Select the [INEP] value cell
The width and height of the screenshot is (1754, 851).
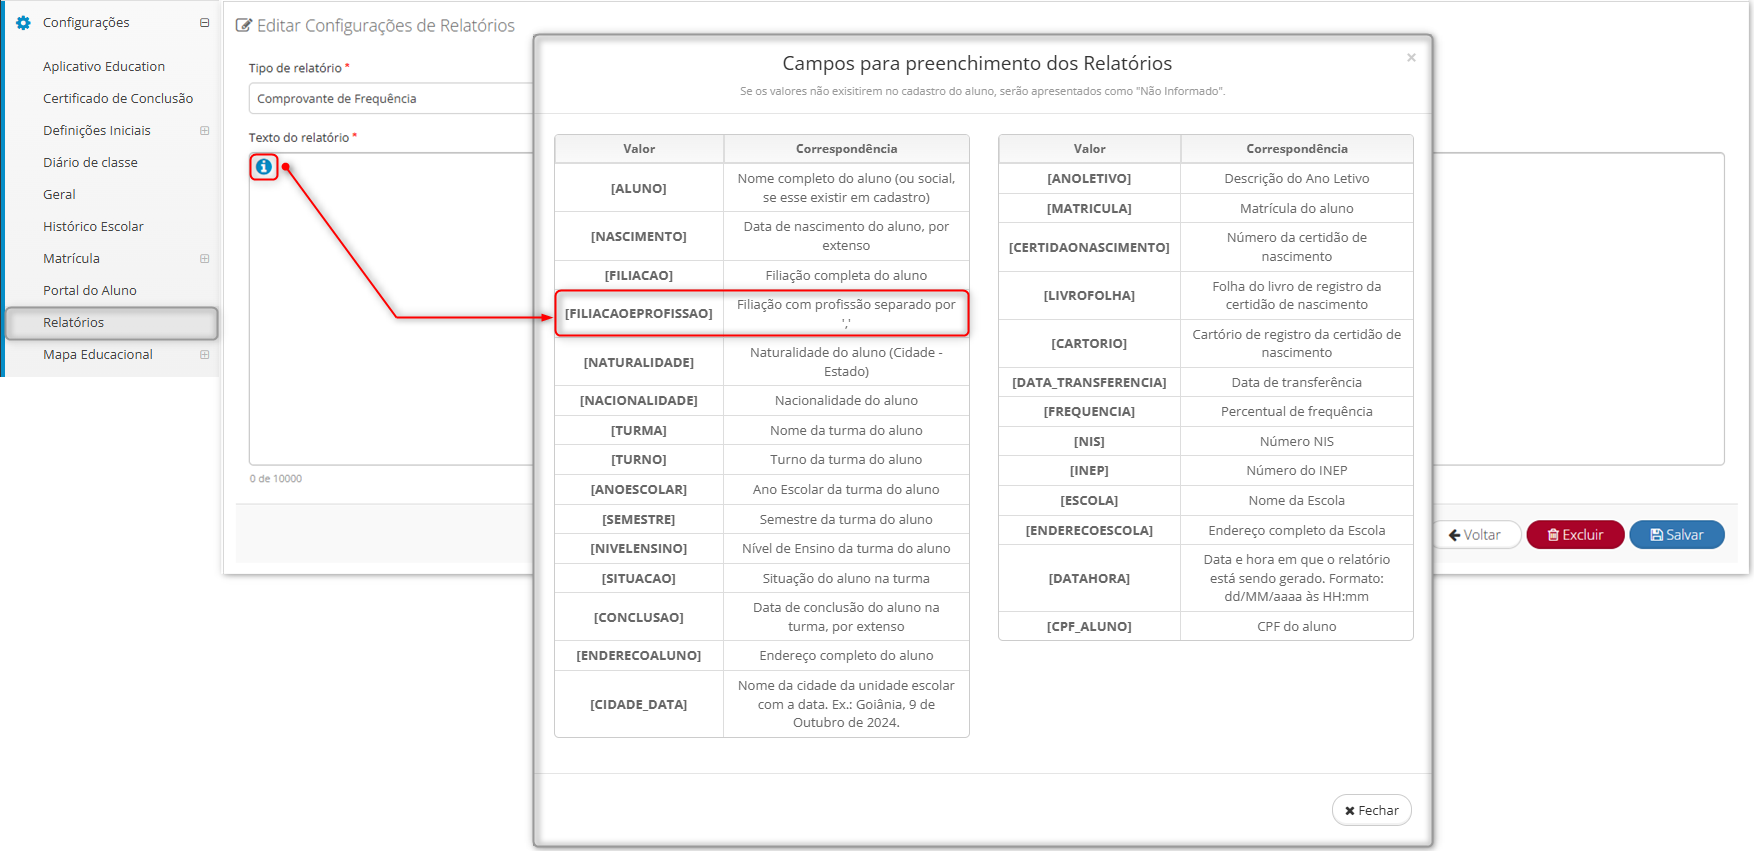[x=1089, y=470]
